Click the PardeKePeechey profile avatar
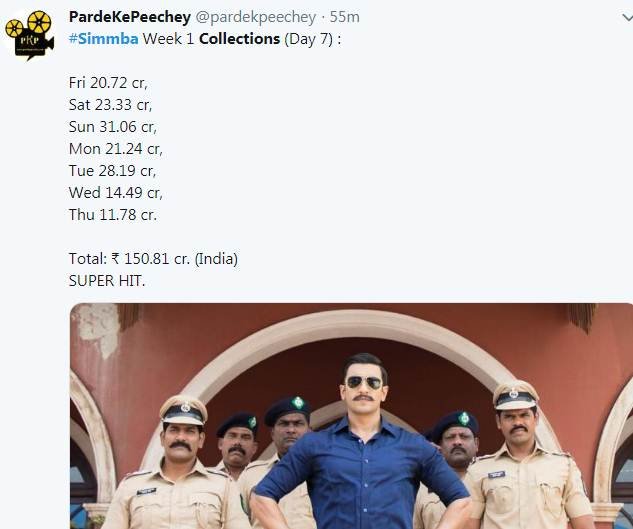This screenshot has width=633, height=529. (x=28, y=35)
